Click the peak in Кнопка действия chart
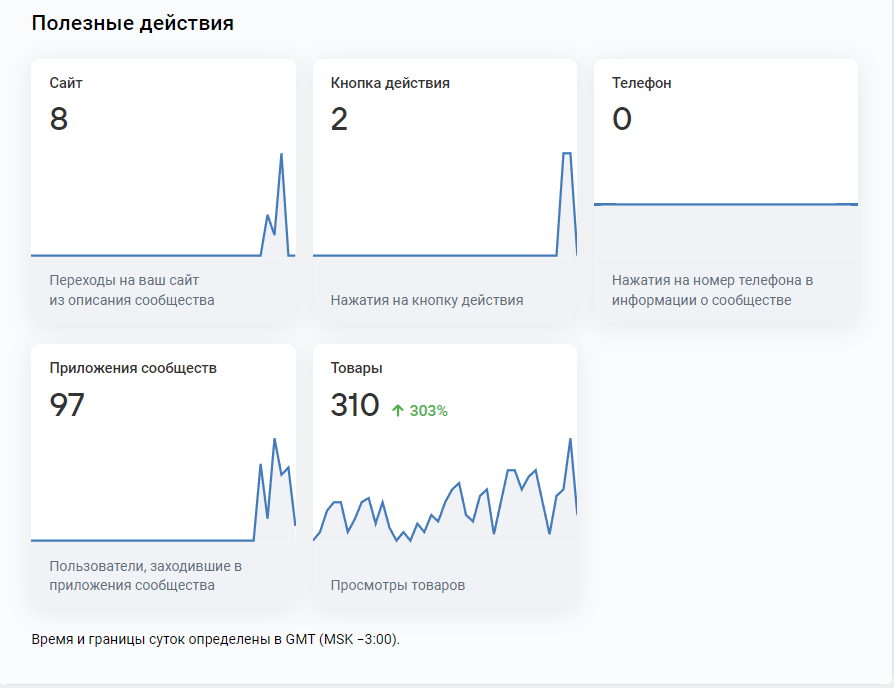894x688 pixels. [567, 154]
